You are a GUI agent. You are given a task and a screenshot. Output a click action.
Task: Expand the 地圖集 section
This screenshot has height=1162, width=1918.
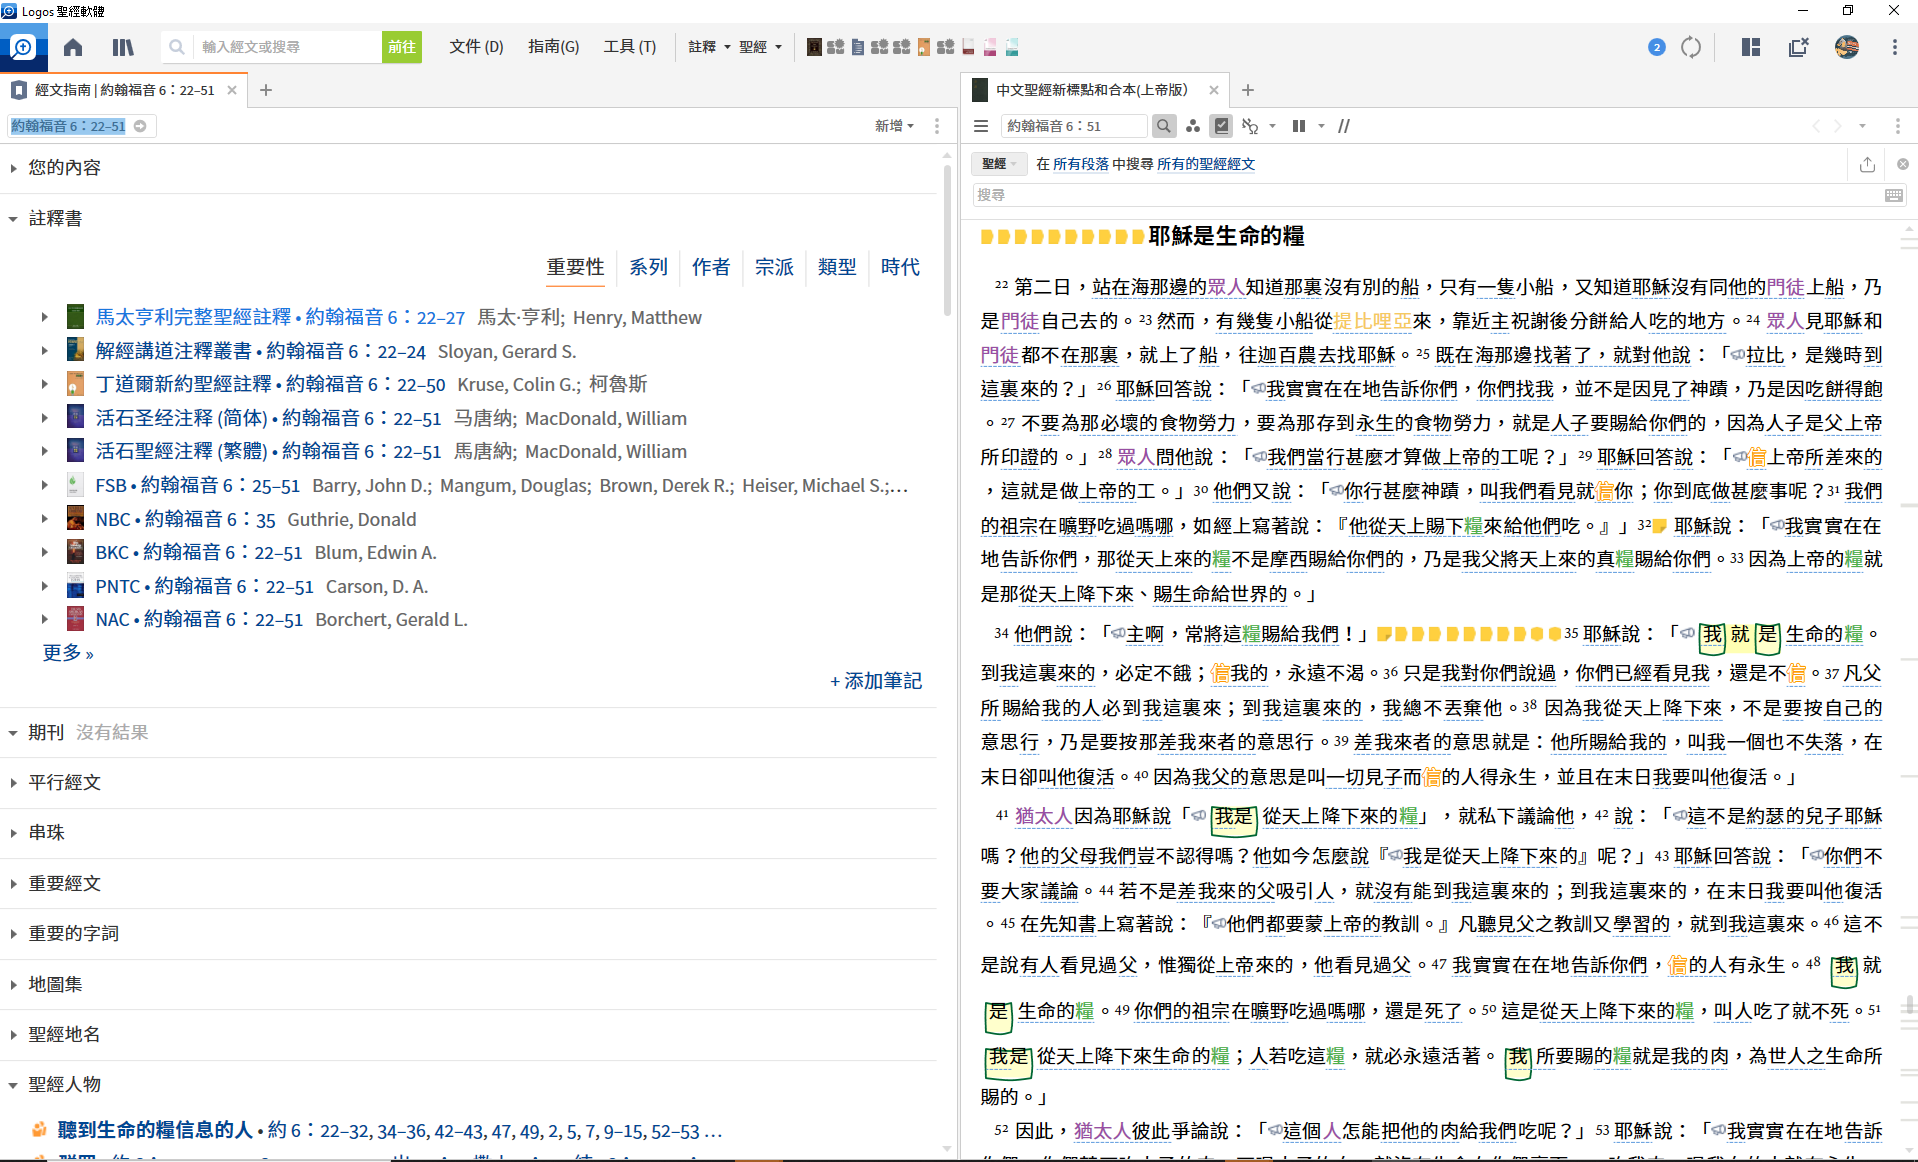pyautogui.click(x=14, y=984)
